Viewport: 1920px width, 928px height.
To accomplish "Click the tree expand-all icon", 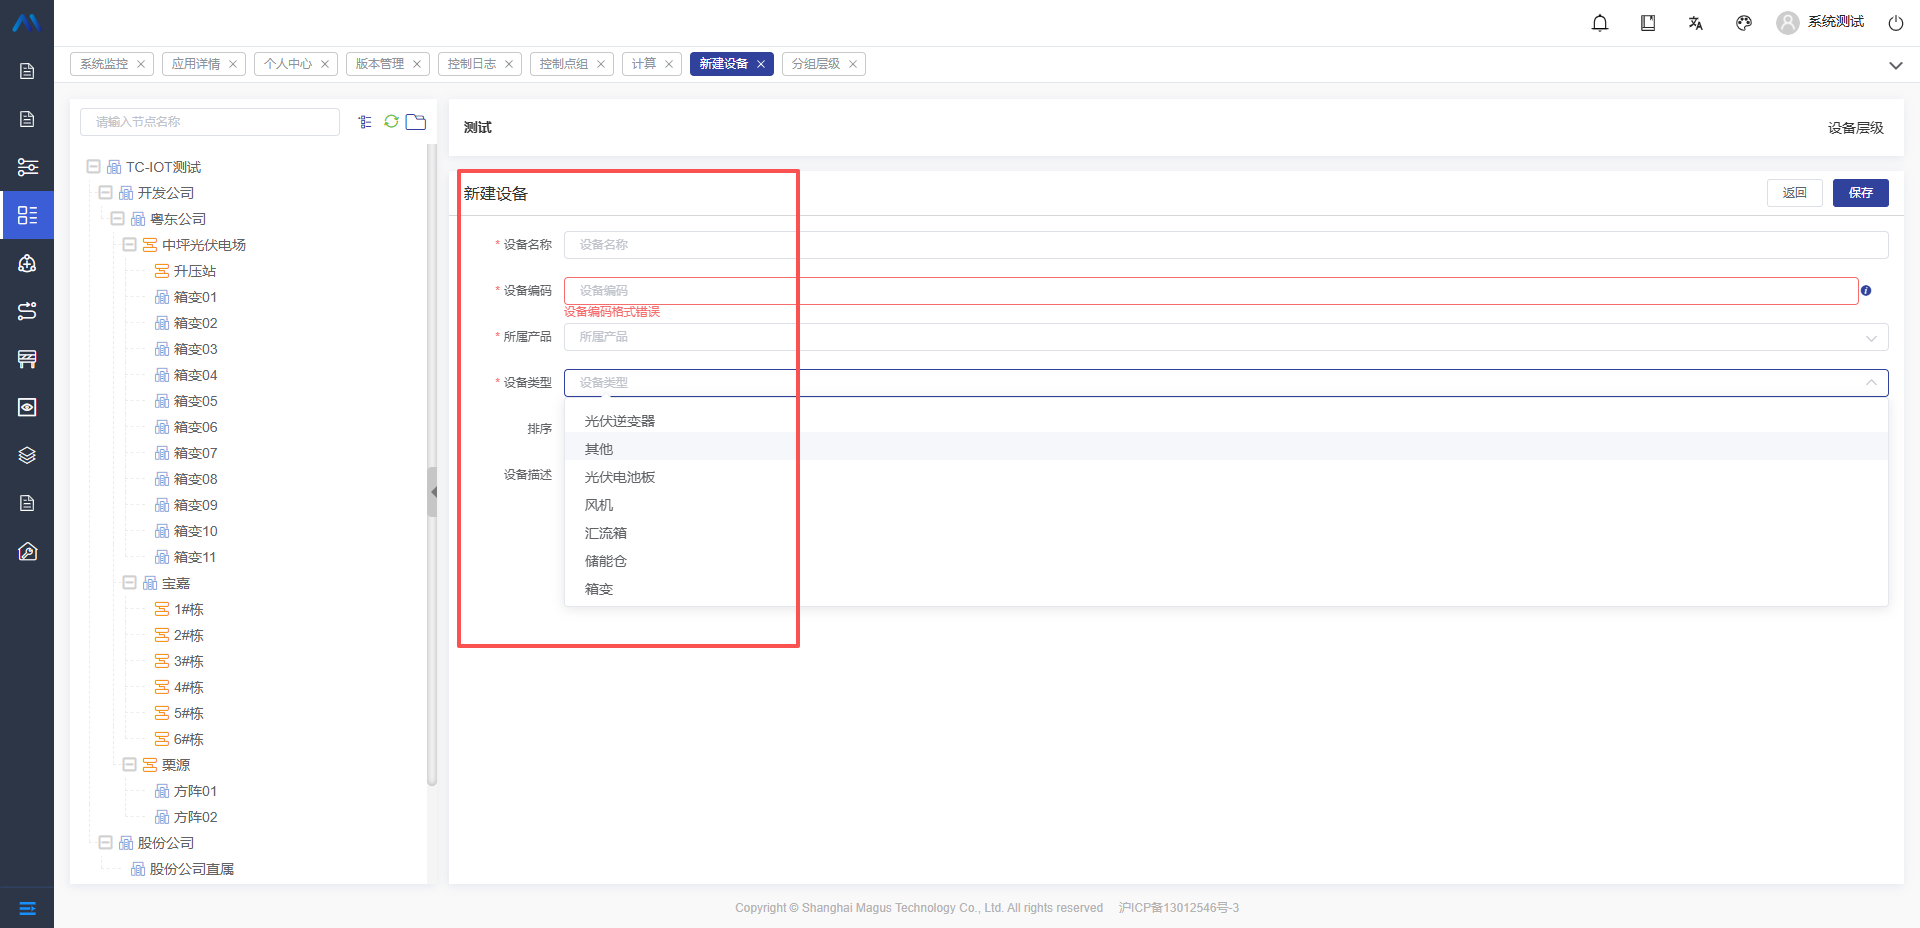I will [x=365, y=122].
